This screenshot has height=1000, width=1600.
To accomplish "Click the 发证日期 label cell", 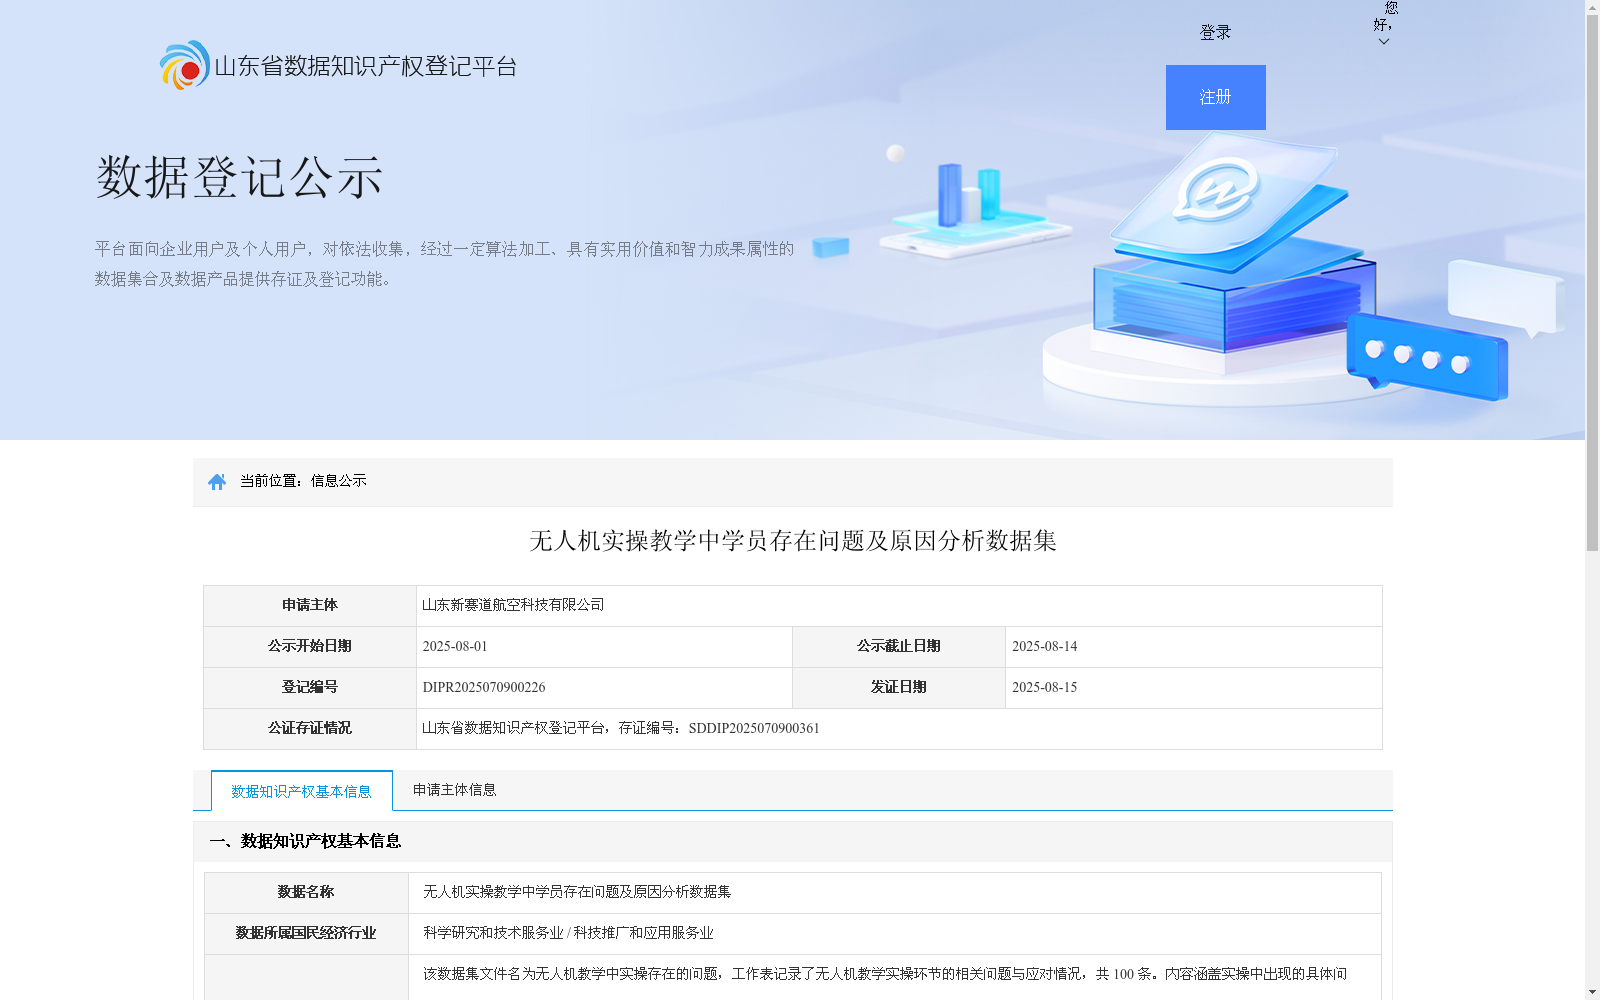I will pyautogui.click(x=899, y=688).
